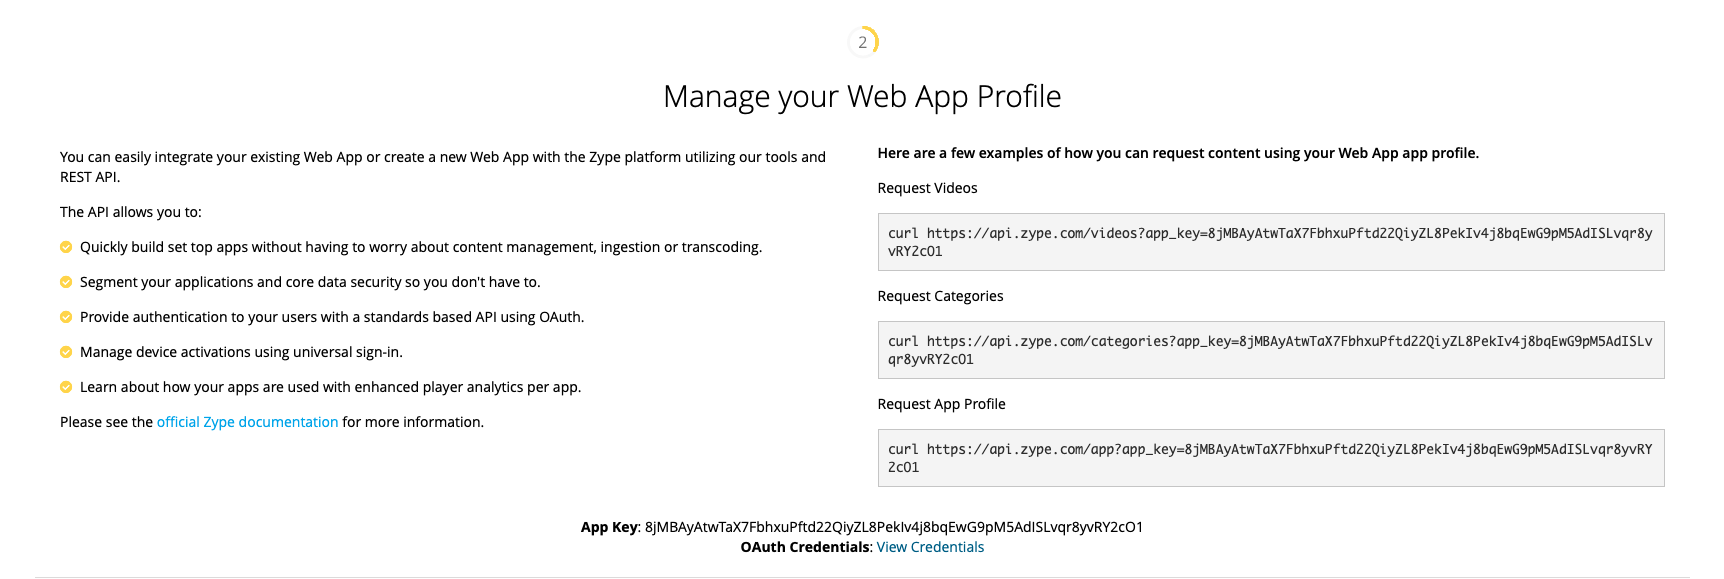Click 'Quickly build set top apps' bullet text
Screen dimensions: 1724x579
tap(421, 247)
